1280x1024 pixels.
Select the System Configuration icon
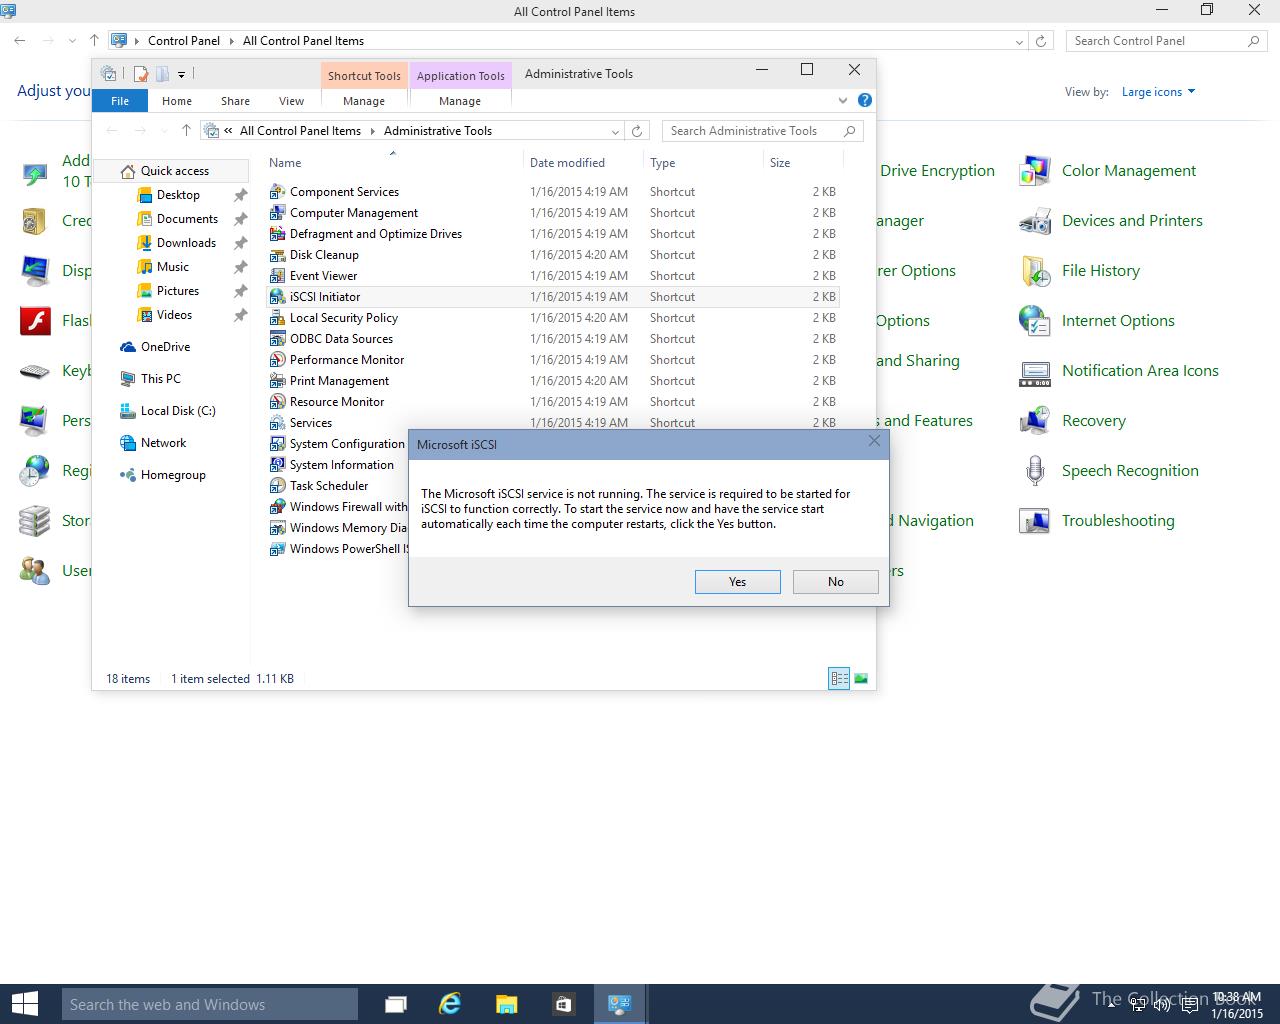click(x=278, y=444)
